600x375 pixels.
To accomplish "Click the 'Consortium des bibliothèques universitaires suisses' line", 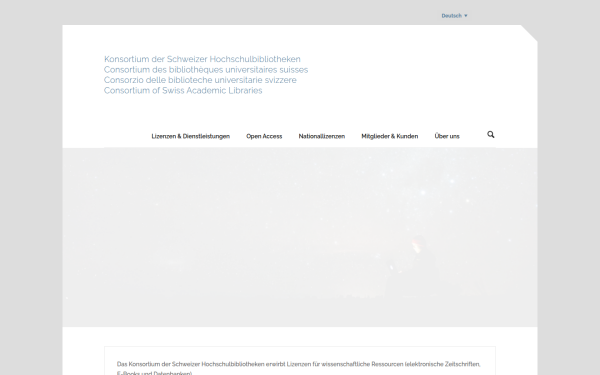I will 206,70.
